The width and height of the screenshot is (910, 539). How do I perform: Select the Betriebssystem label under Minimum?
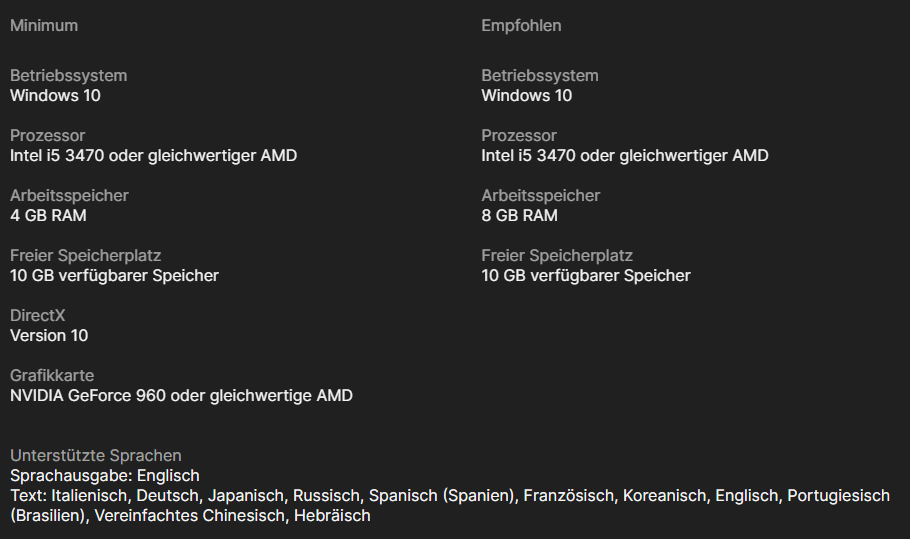(x=68, y=76)
